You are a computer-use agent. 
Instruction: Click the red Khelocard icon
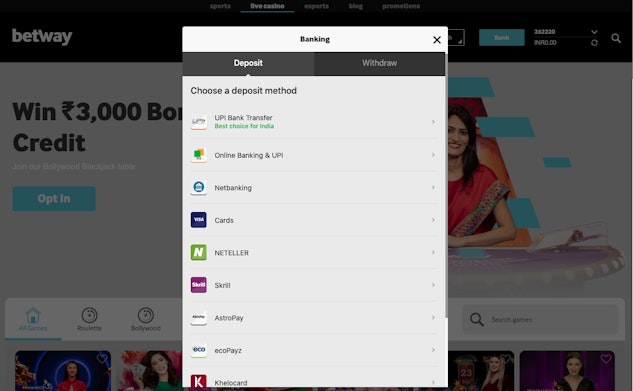point(199,381)
